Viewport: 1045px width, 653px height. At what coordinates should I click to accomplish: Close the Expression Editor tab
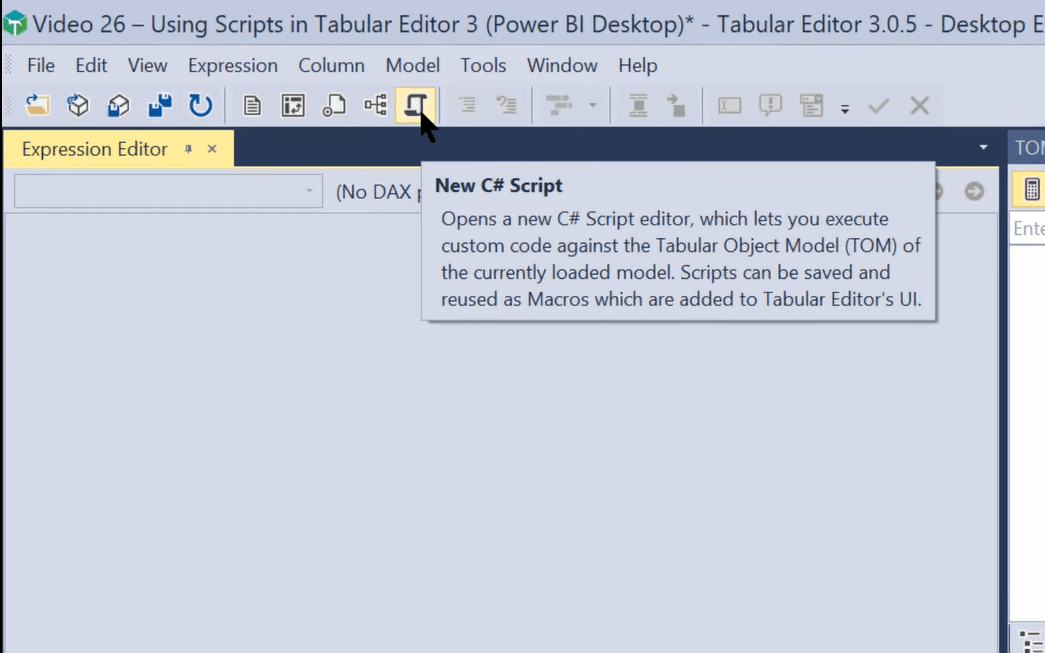pyautogui.click(x=212, y=149)
